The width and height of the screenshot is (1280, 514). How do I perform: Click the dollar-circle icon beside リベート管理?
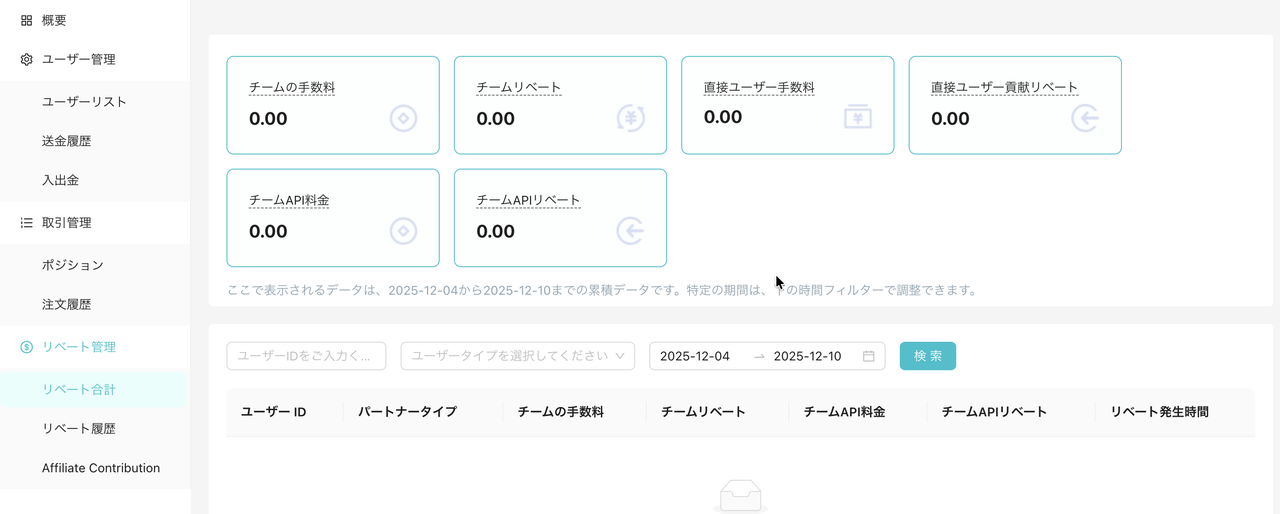tap(27, 347)
